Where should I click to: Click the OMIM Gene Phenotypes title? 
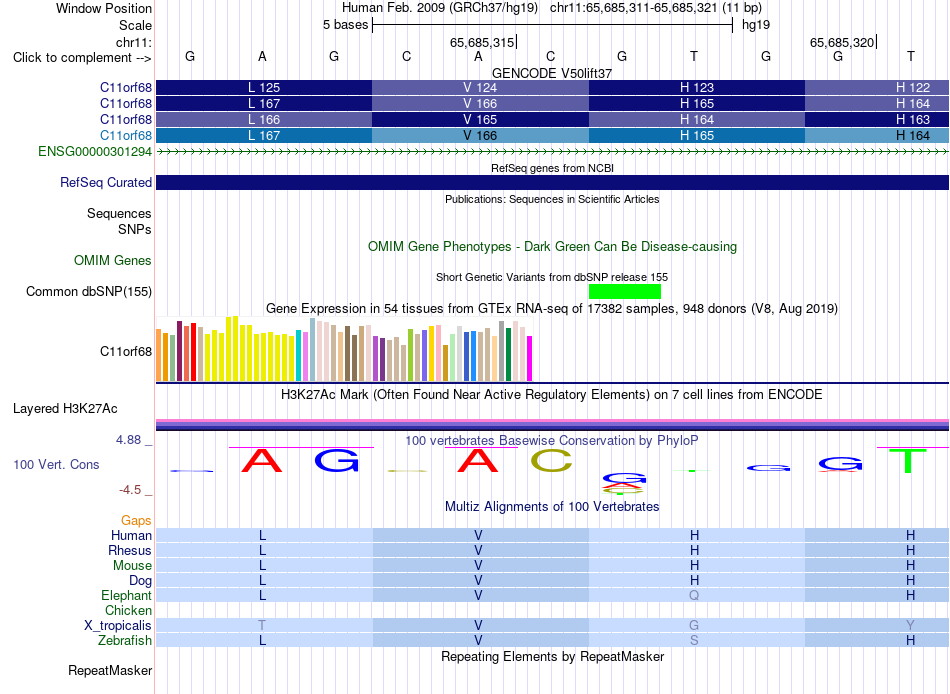pyautogui.click(x=552, y=247)
